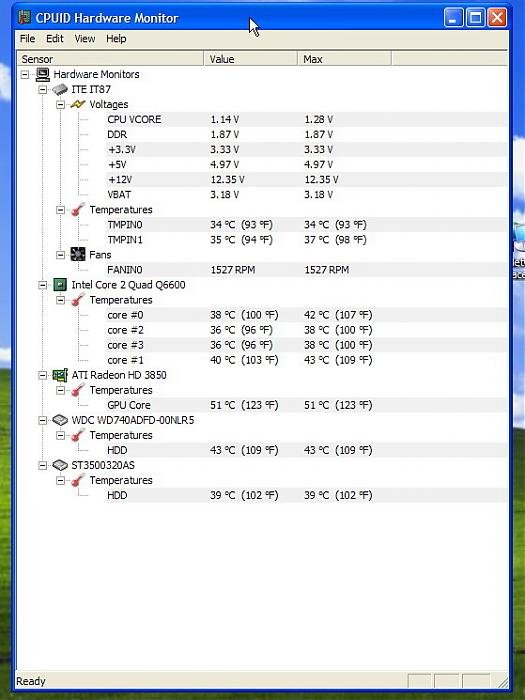This screenshot has width=525, height=700.
Task: Click the Value column header
Action: 251,58
